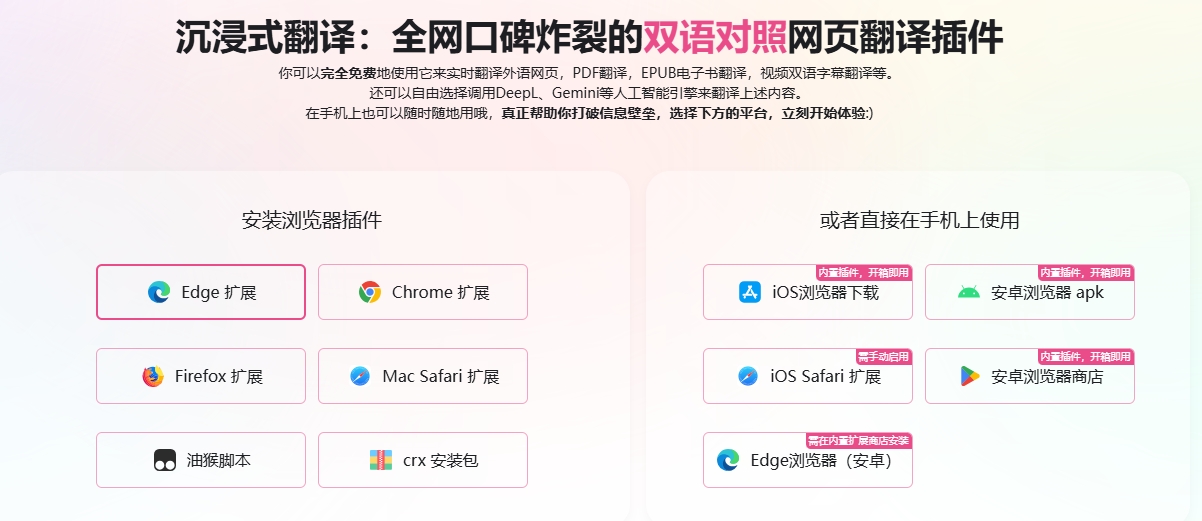This screenshot has height=521, width=1202.
Task: Click the Google Play store icon
Action: (968, 376)
